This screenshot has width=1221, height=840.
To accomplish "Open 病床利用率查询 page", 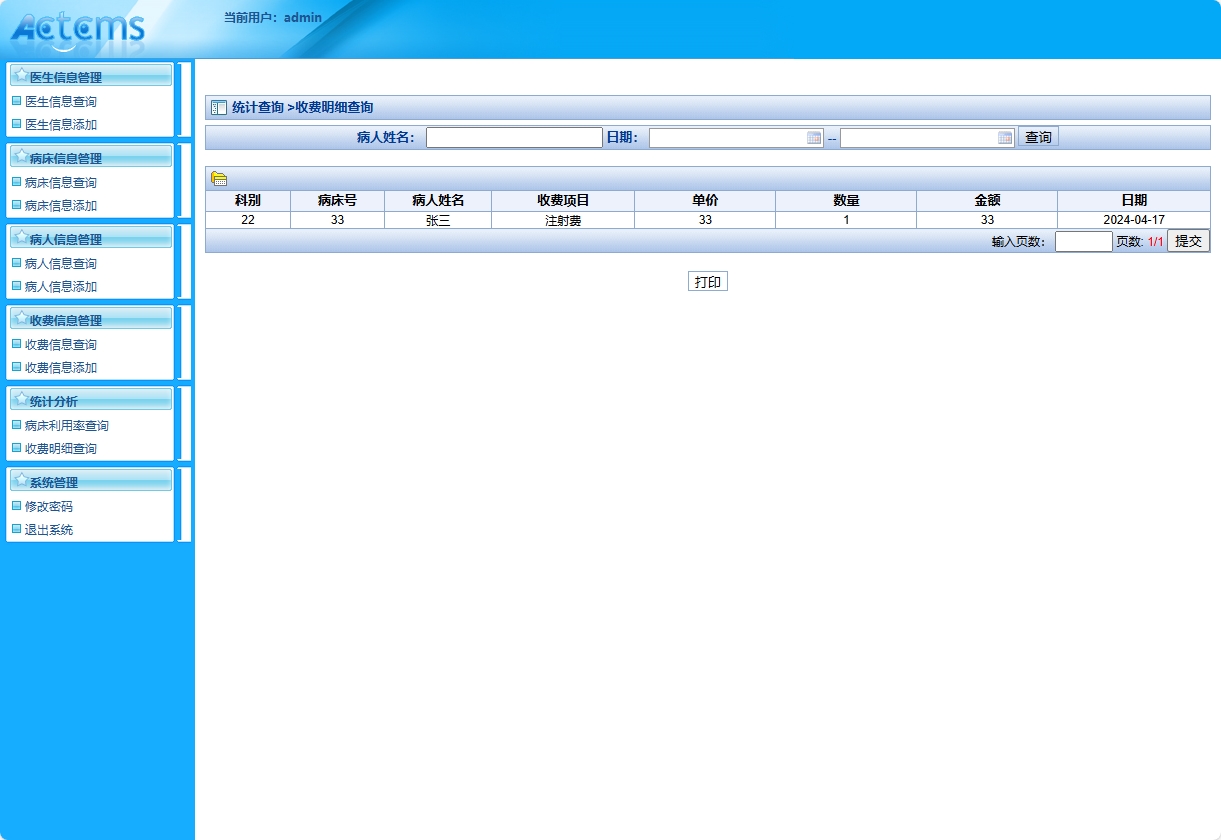I will coord(67,426).
